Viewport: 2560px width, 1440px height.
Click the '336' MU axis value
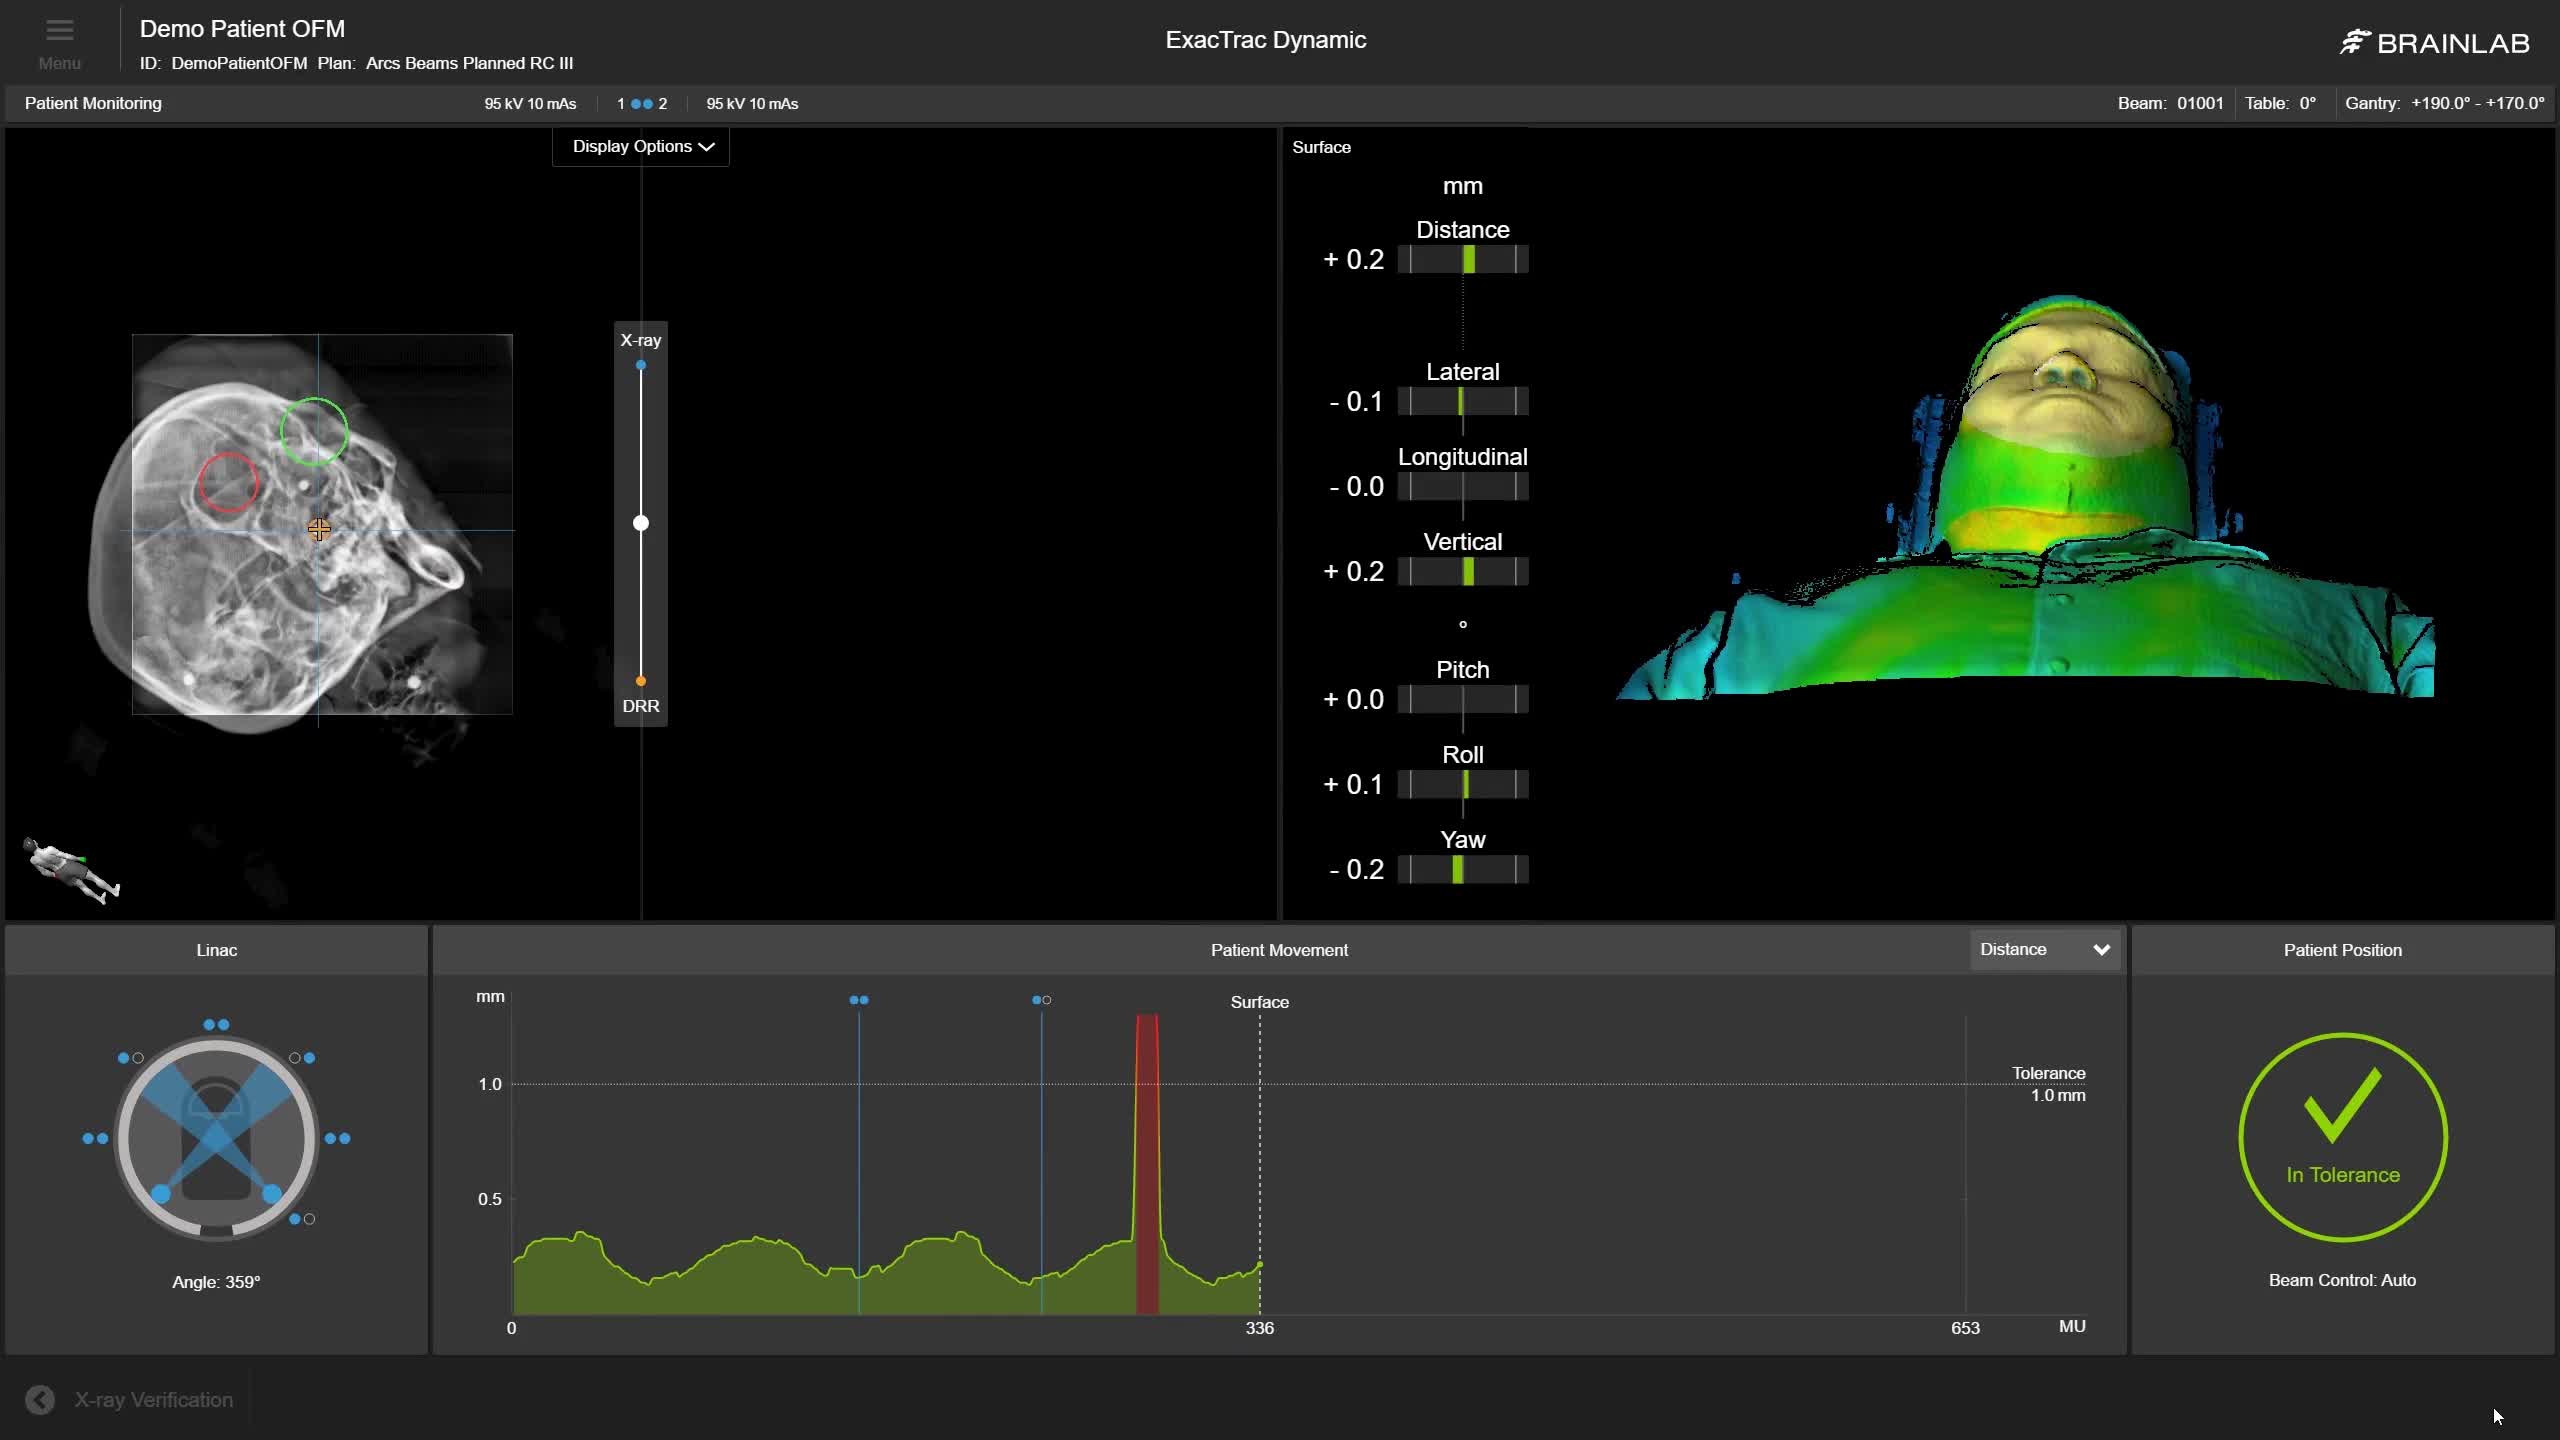point(1260,1328)
